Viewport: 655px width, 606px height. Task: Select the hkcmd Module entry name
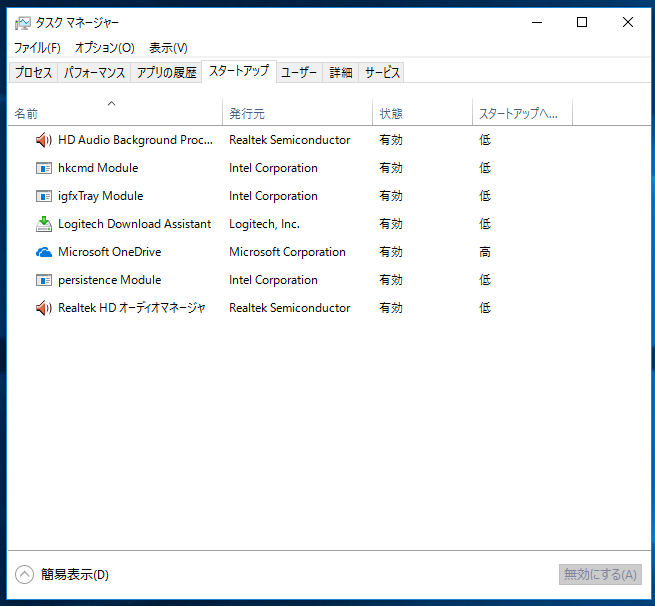pos(98,168)
